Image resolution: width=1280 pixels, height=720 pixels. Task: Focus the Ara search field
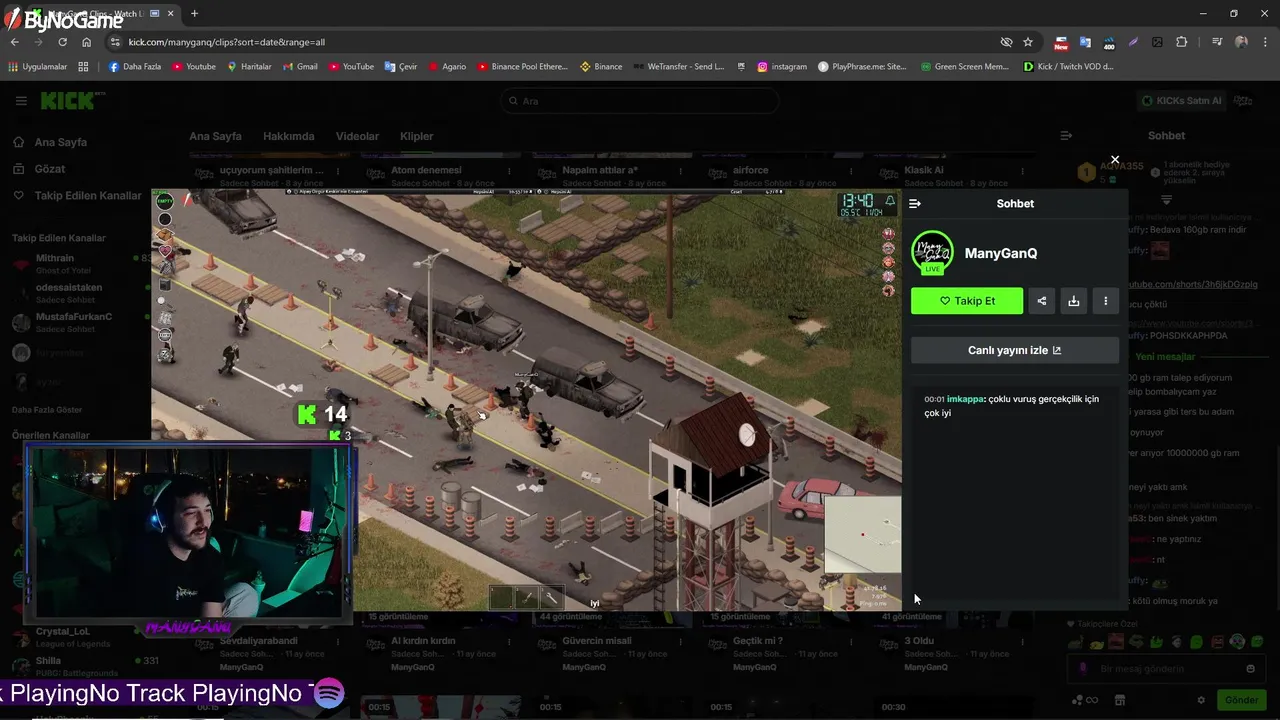tap(640, 101)
